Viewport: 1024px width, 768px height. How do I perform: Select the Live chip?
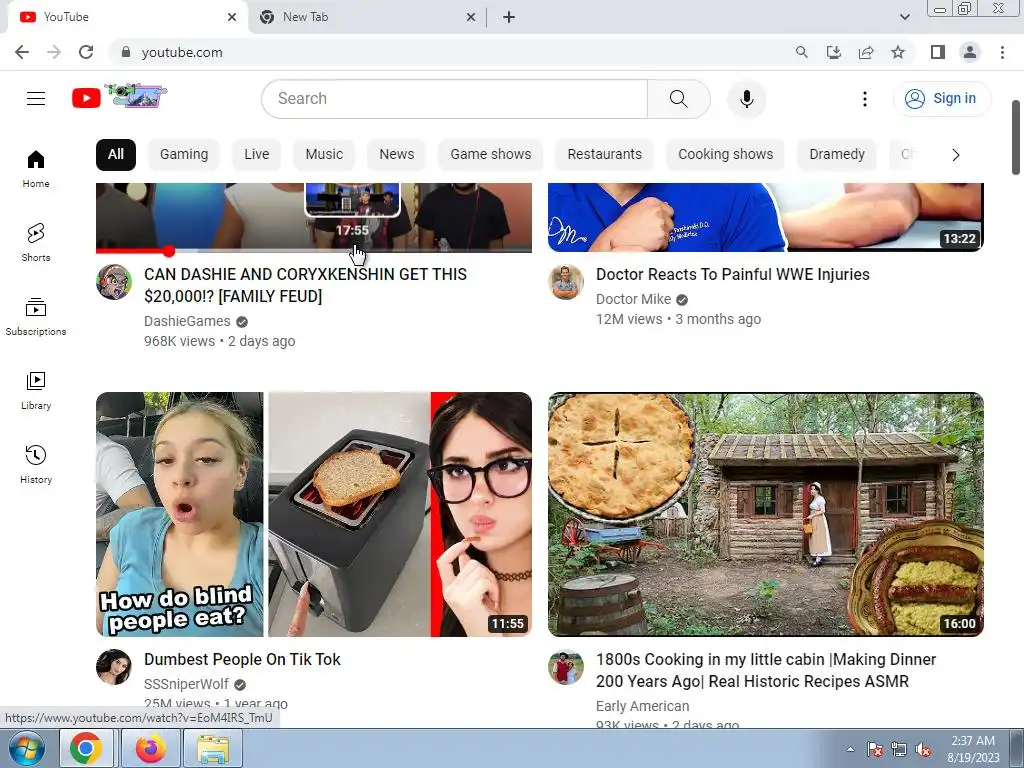pos(257,155)
